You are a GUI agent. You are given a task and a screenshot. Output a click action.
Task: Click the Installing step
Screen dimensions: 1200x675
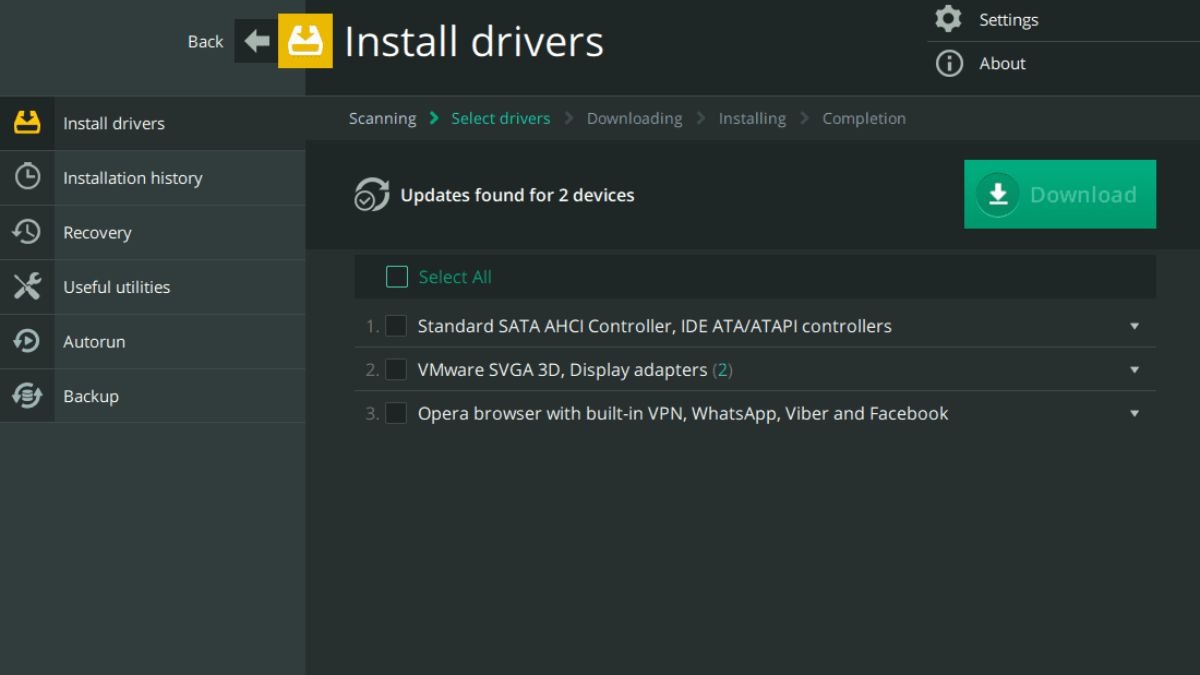coord(752,118)
